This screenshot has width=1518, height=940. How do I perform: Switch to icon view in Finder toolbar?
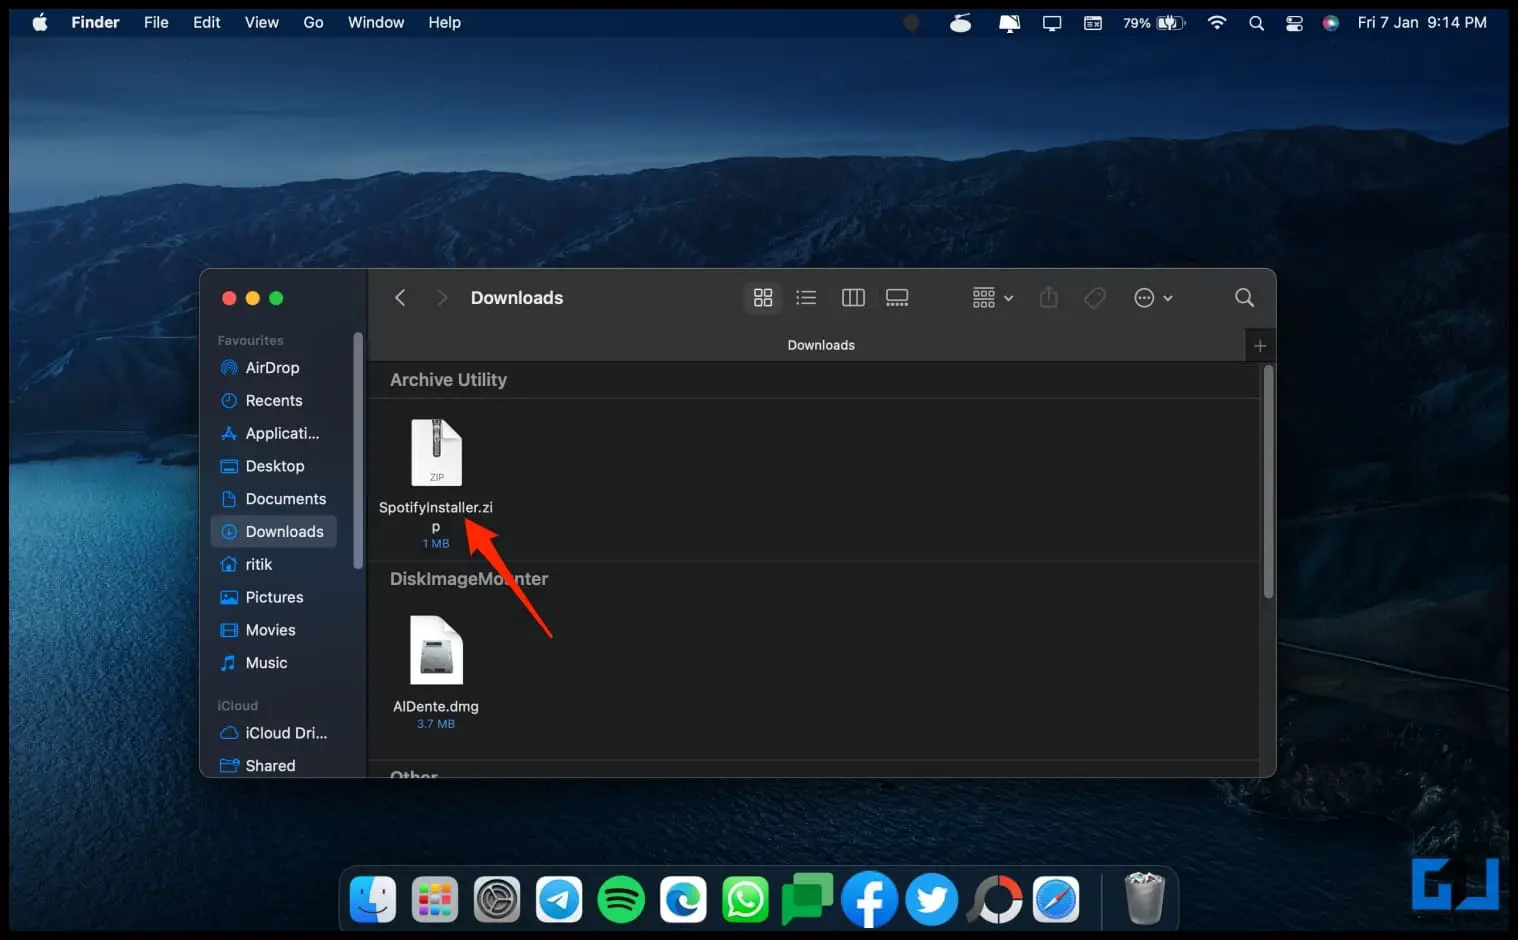763,298
